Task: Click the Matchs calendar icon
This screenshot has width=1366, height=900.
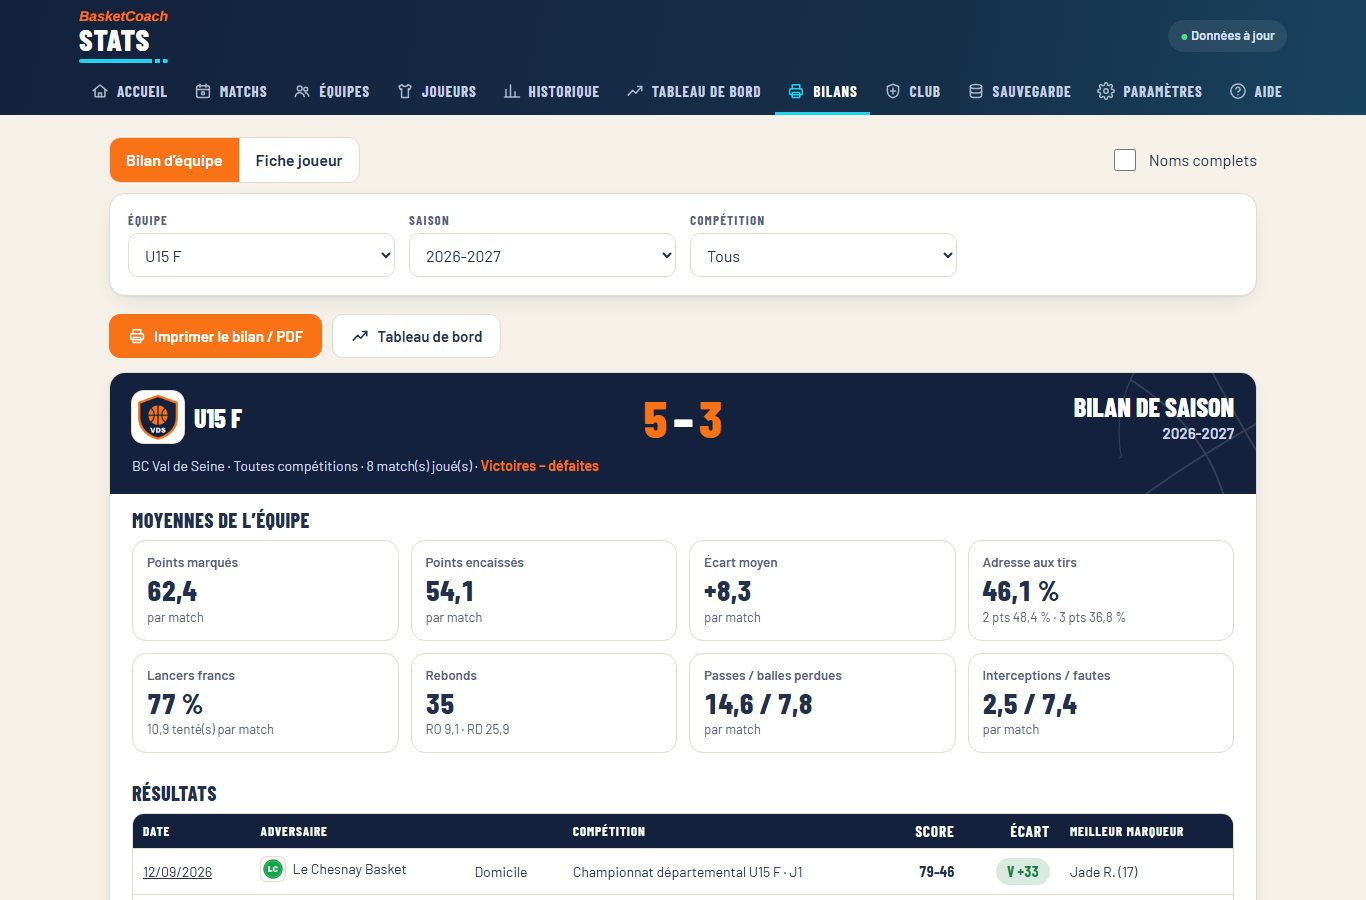Action: pyautogui.click(x=203, y=91)
